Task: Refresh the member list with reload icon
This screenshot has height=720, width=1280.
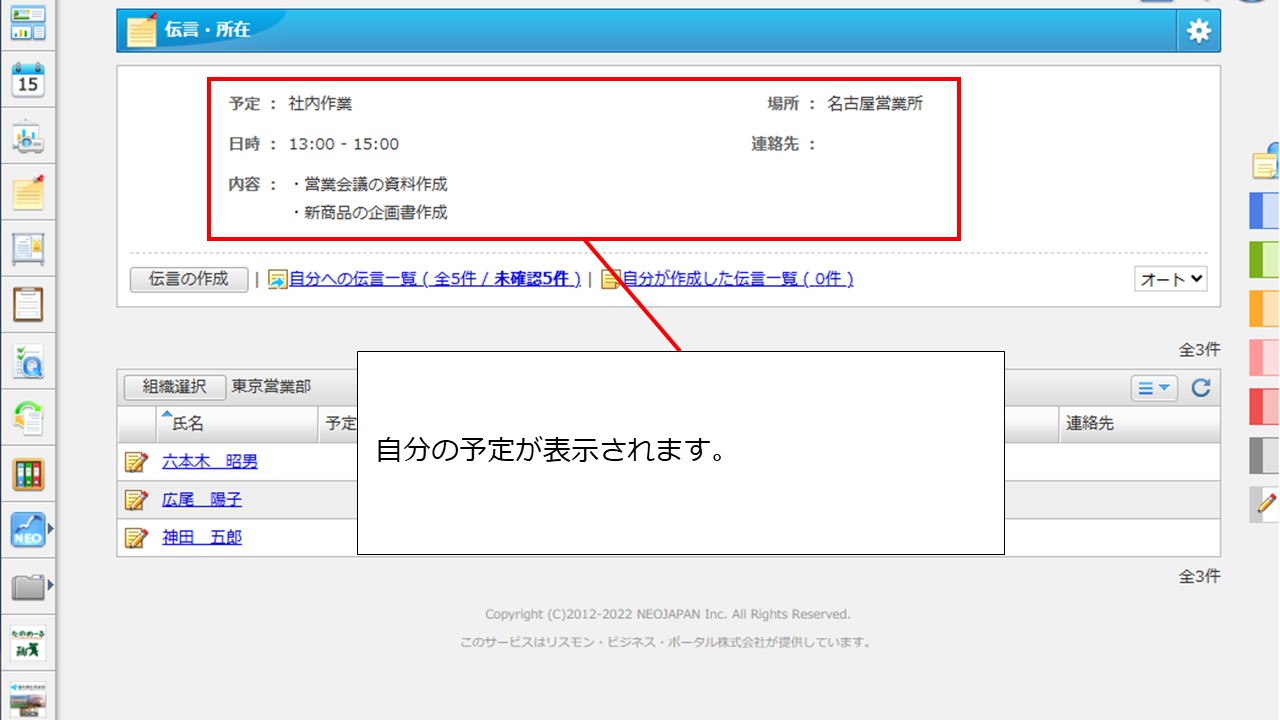Action: click(x=1201, y=388)
